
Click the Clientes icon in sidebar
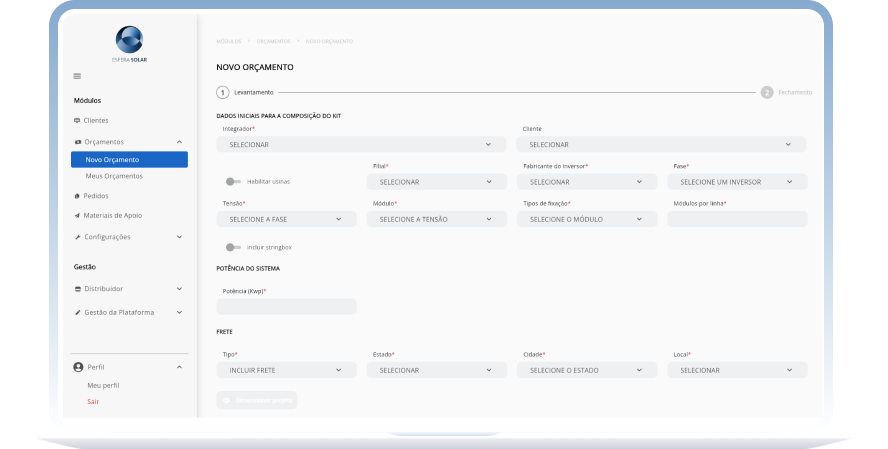pos(77,120)
